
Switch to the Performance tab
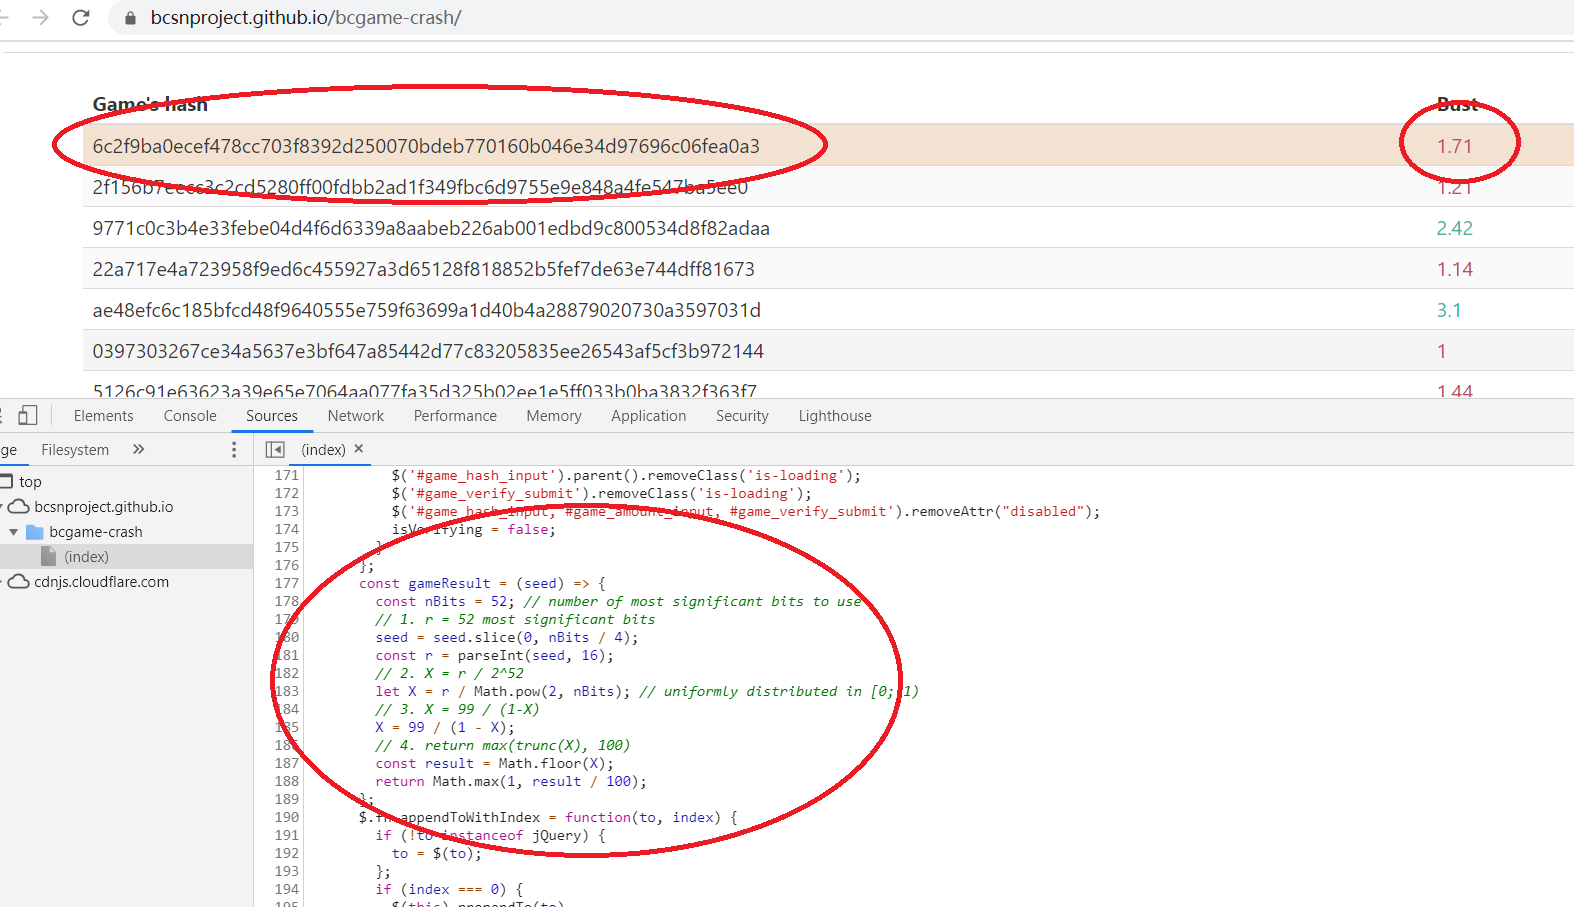(x=455, y=416)
